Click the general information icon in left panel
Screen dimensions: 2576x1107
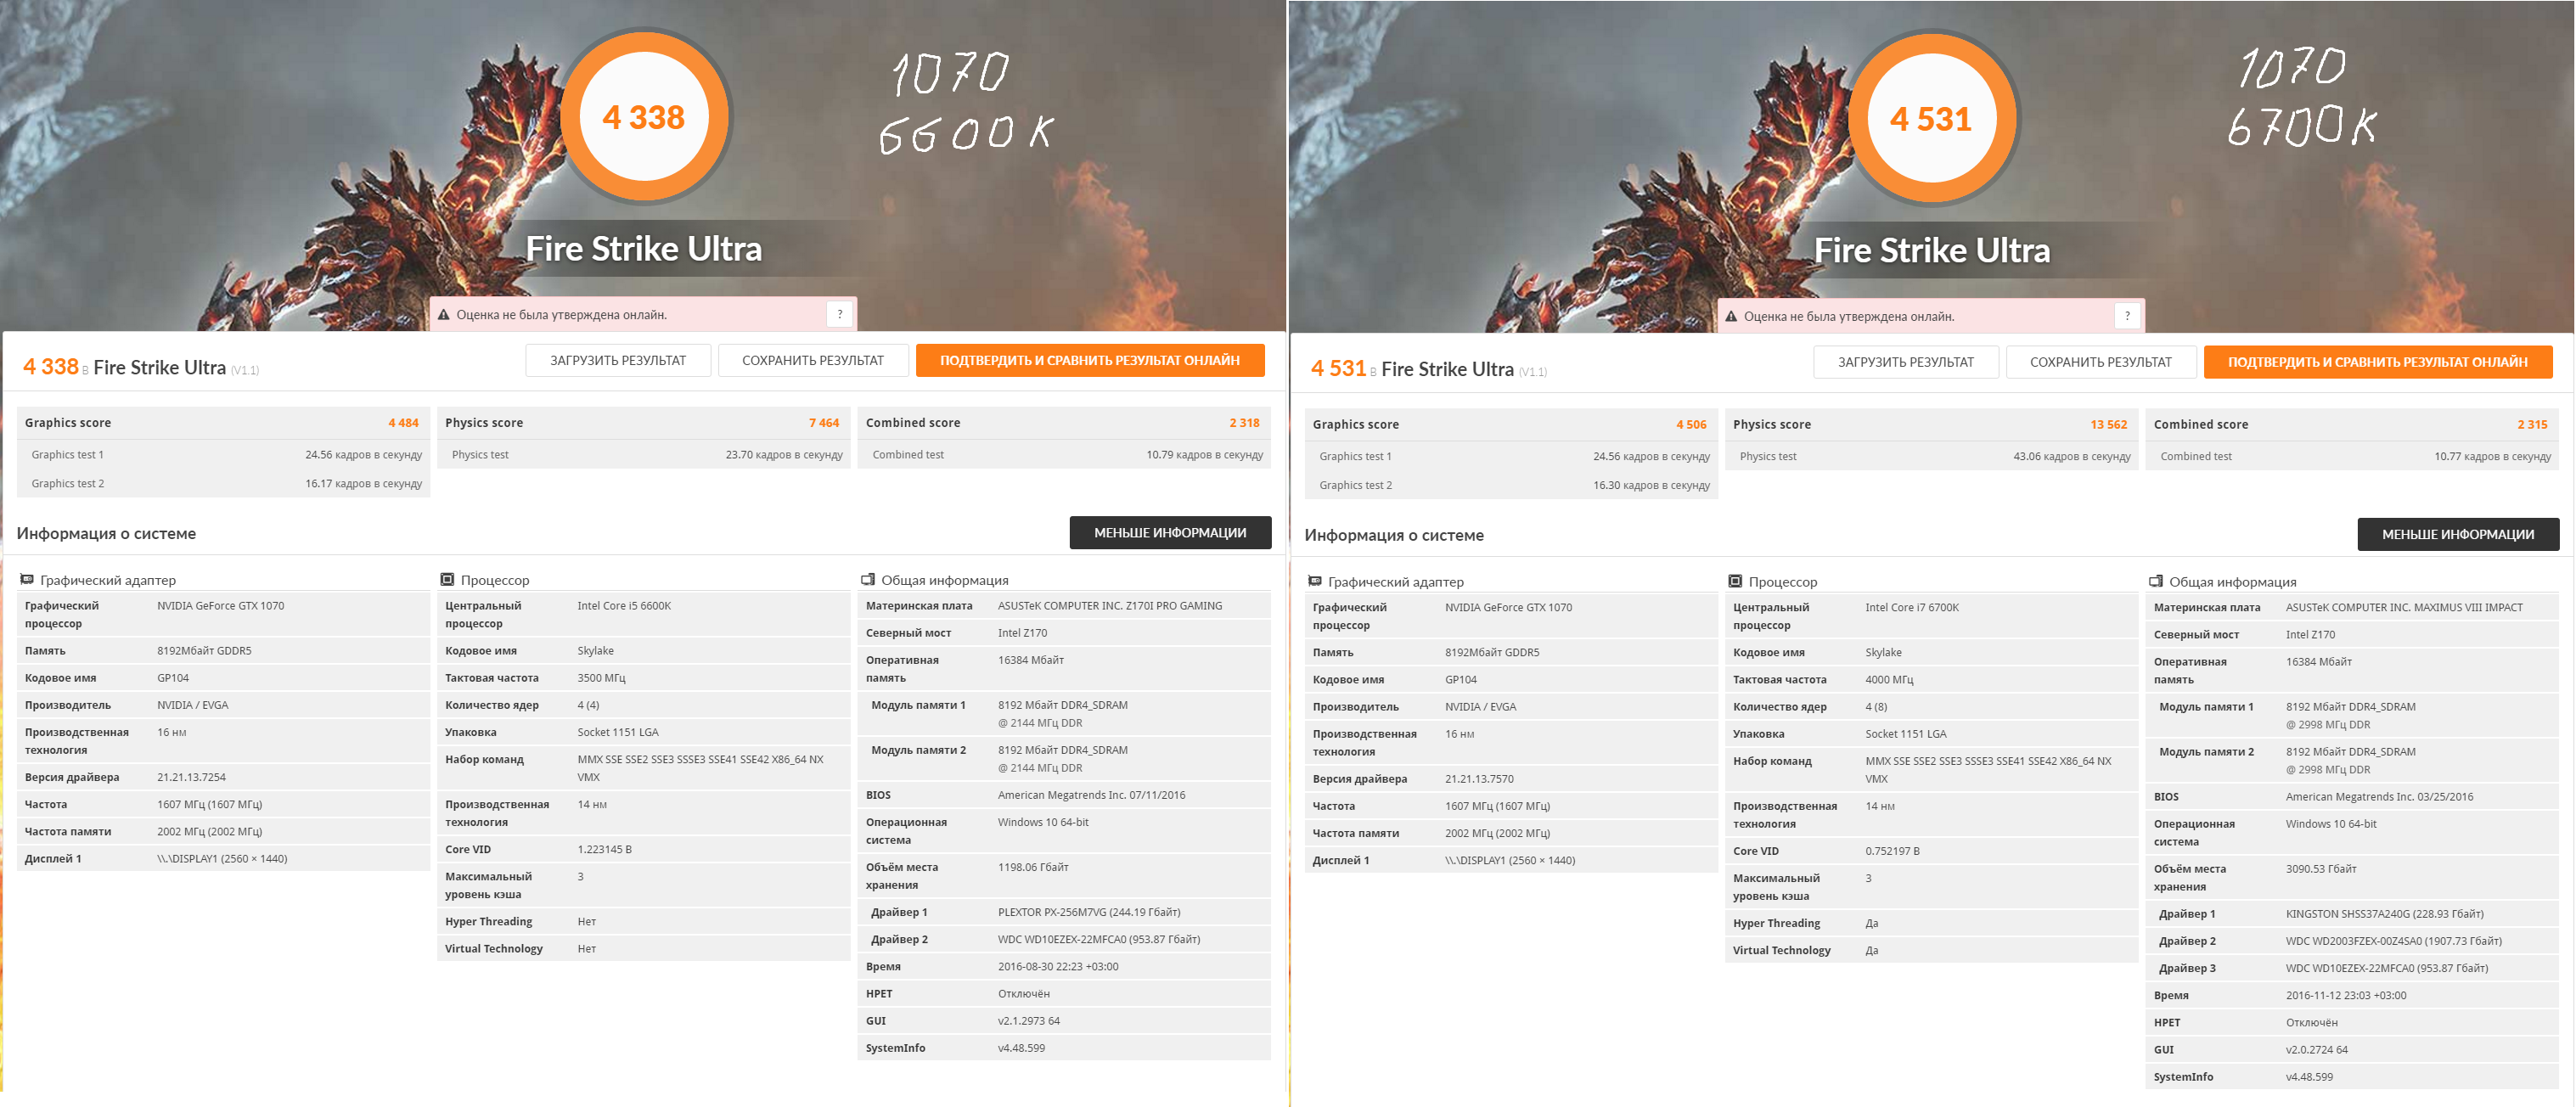tap(868, 580)
